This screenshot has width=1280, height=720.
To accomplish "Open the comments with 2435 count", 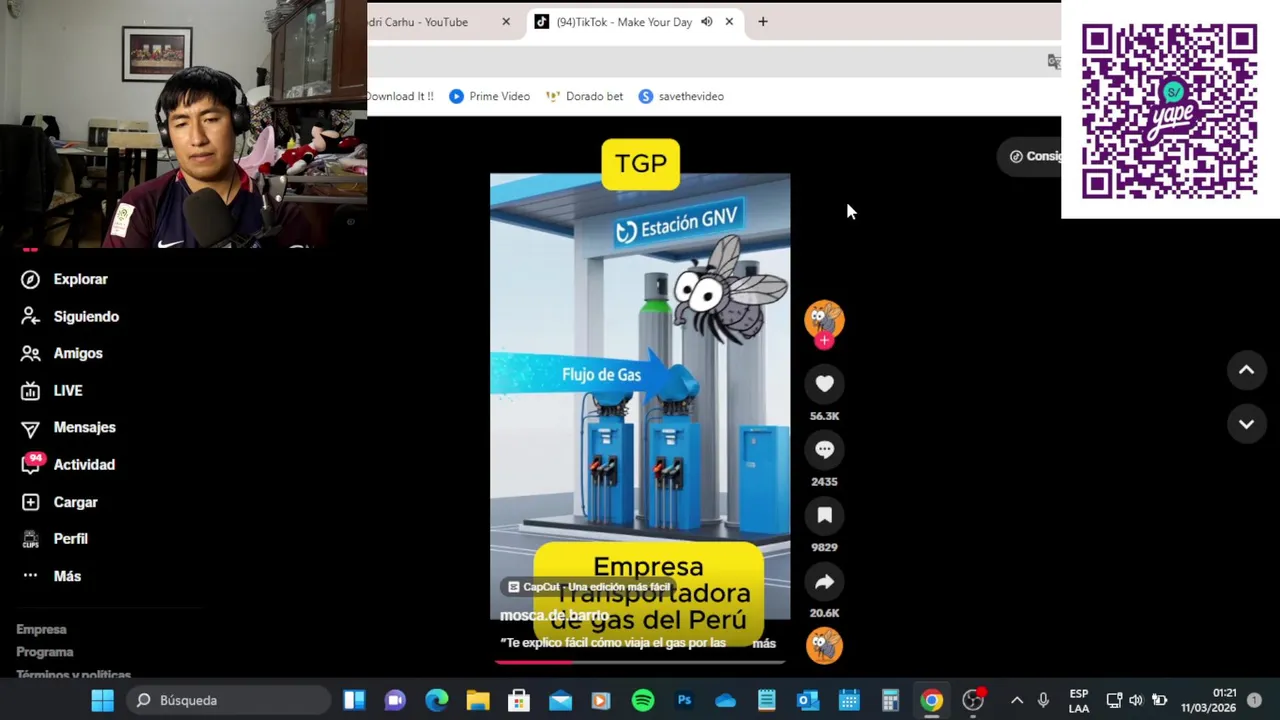I will coord(824,450).
